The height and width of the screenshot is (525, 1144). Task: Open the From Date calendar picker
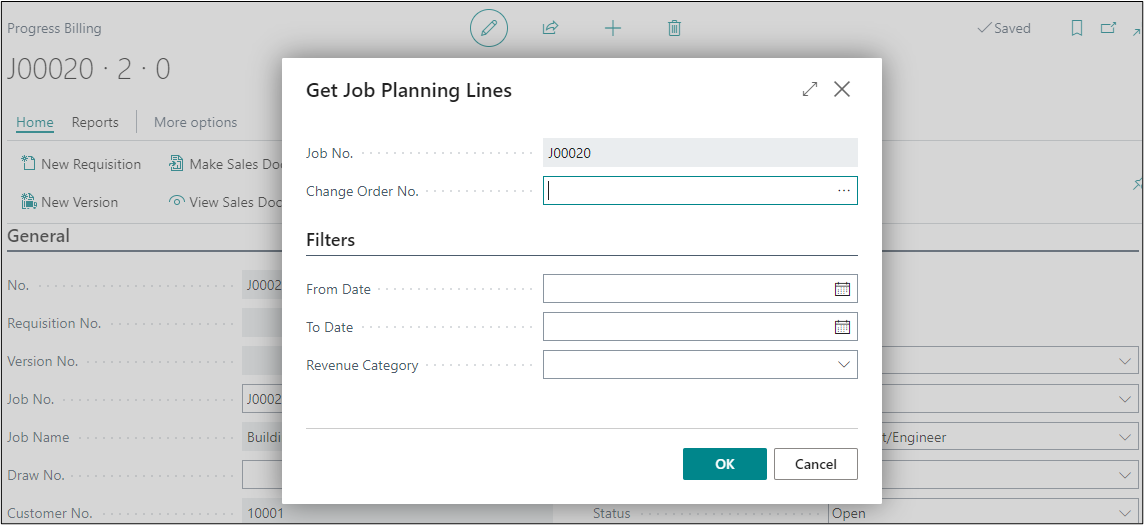[x=842, y=289]
